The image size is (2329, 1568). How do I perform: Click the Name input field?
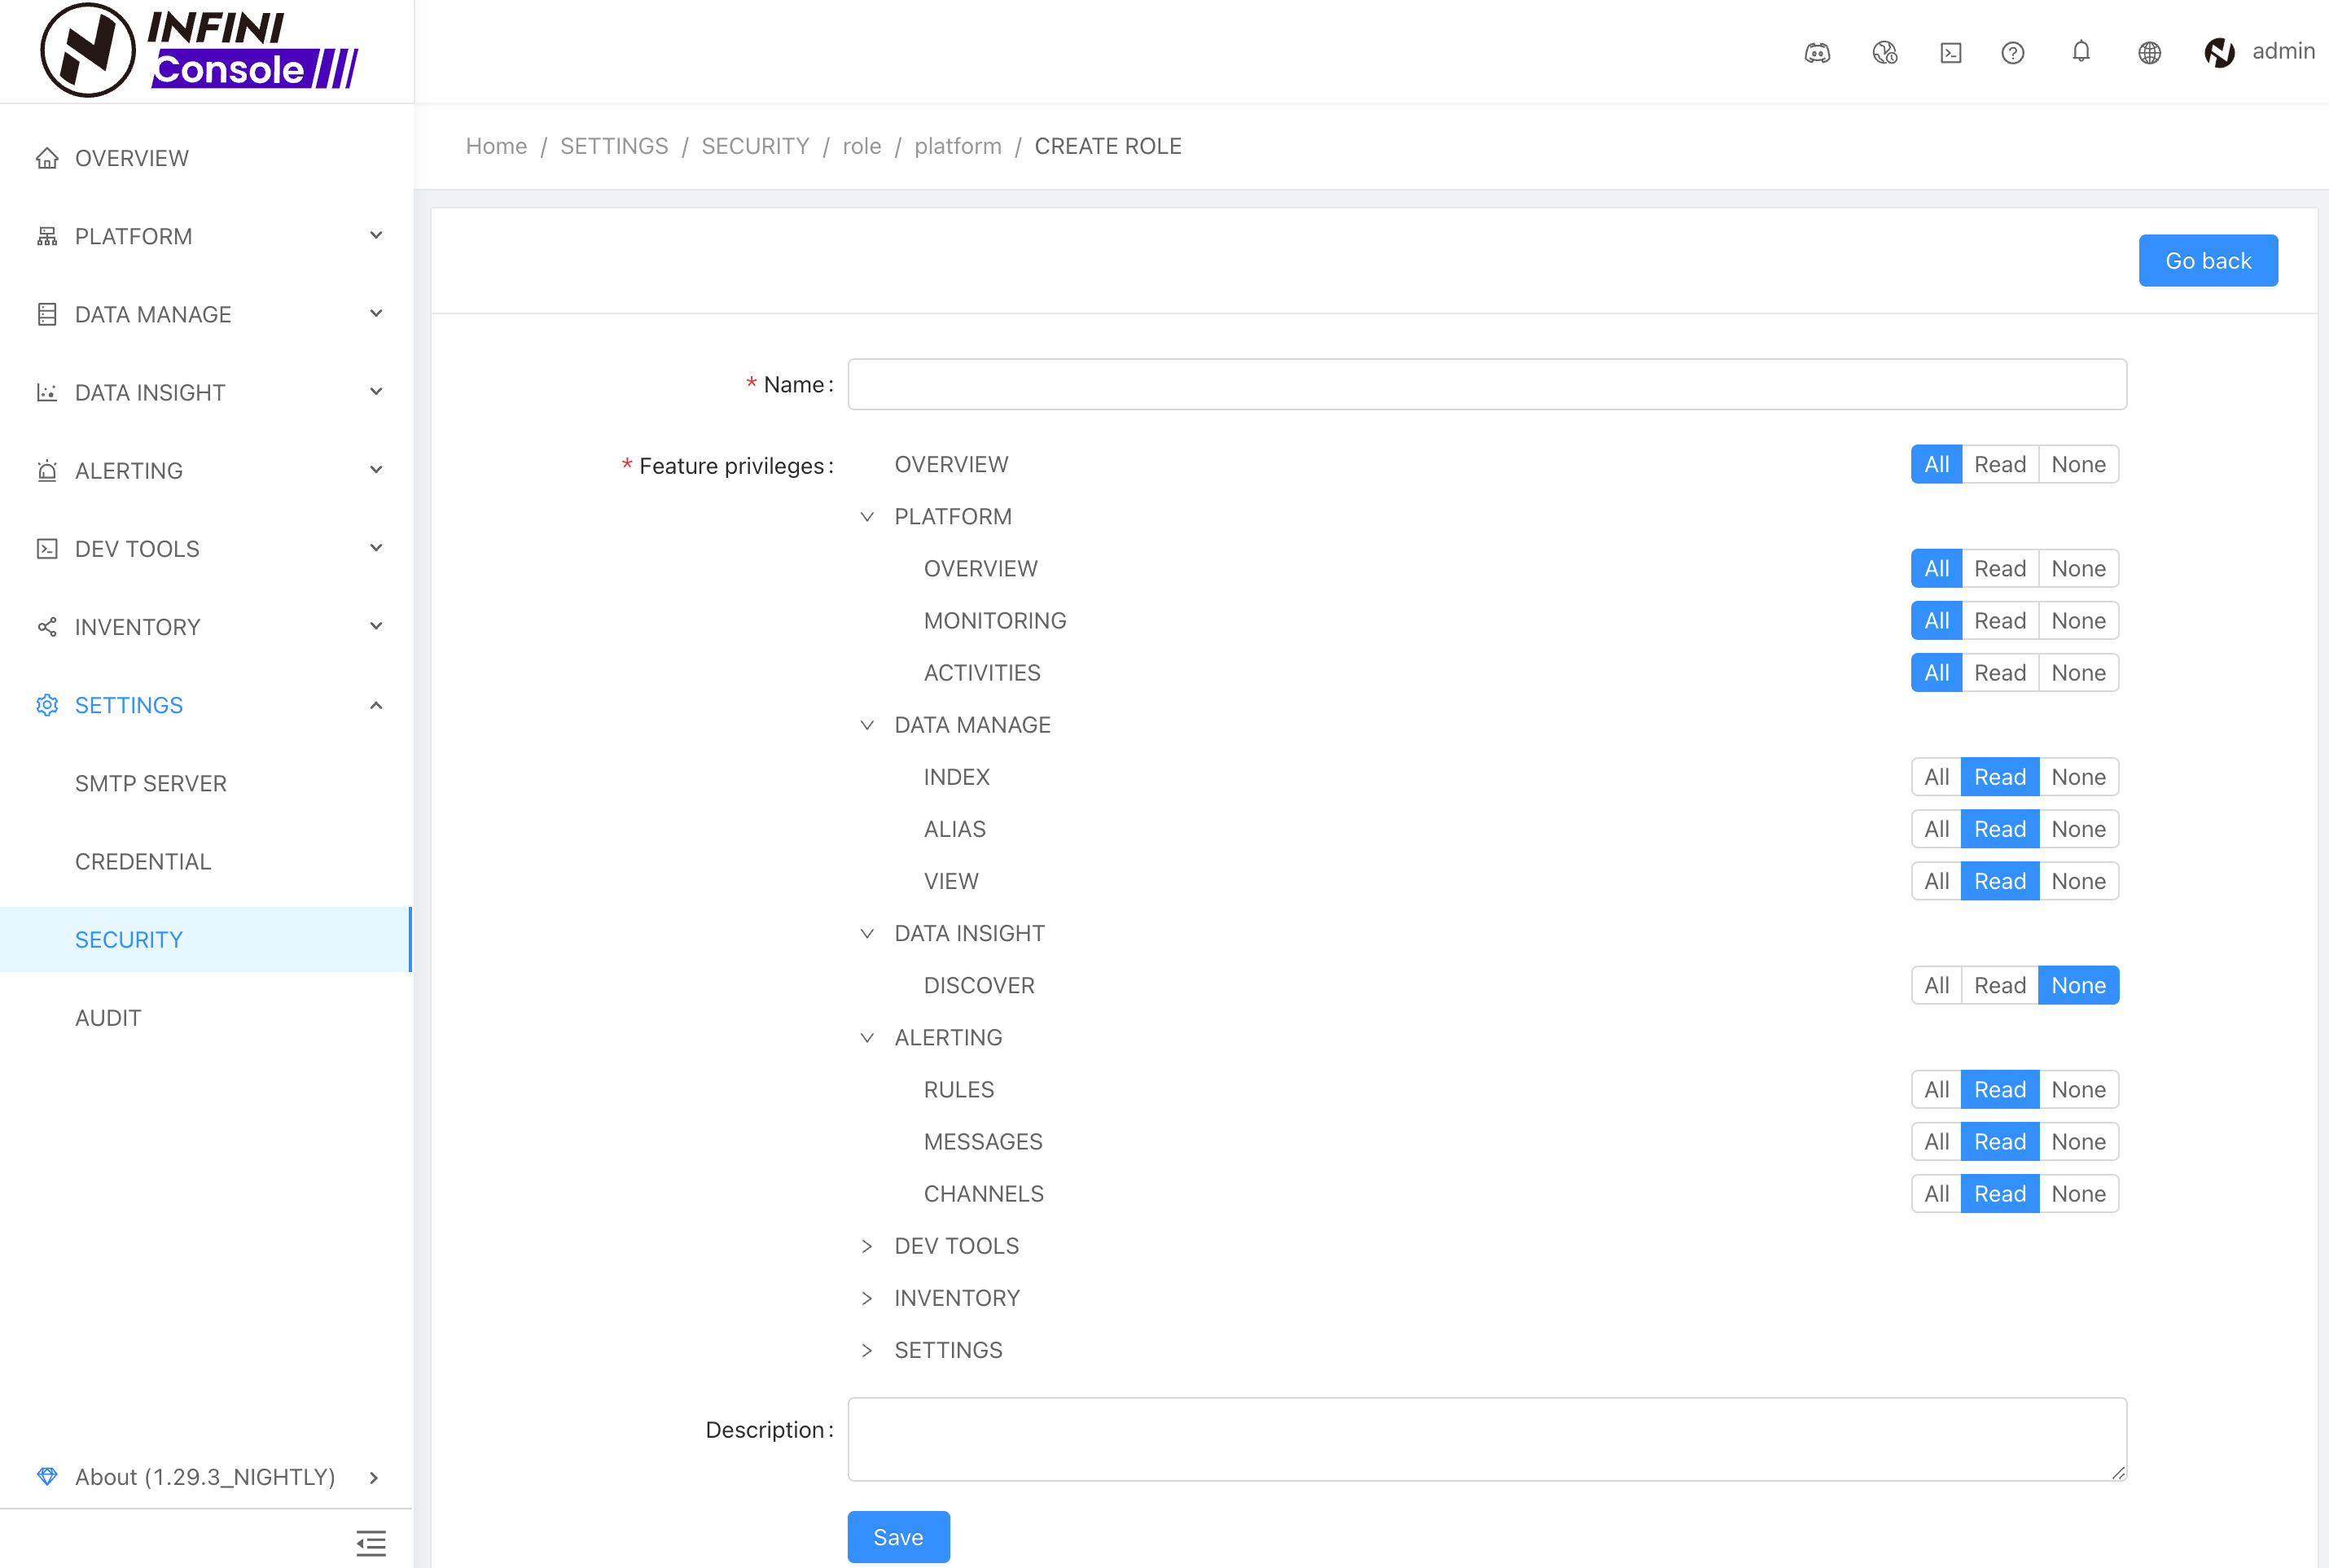pyautogui.click(x=1486, y=384)
